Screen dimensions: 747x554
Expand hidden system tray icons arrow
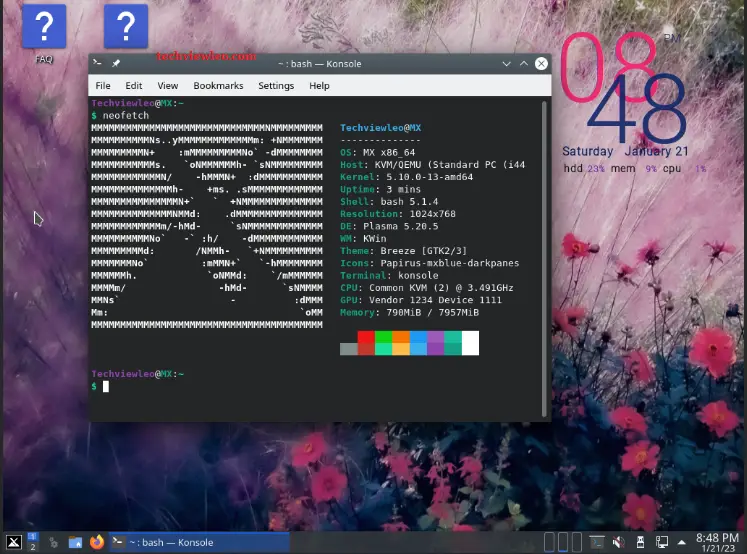point(682,542)
